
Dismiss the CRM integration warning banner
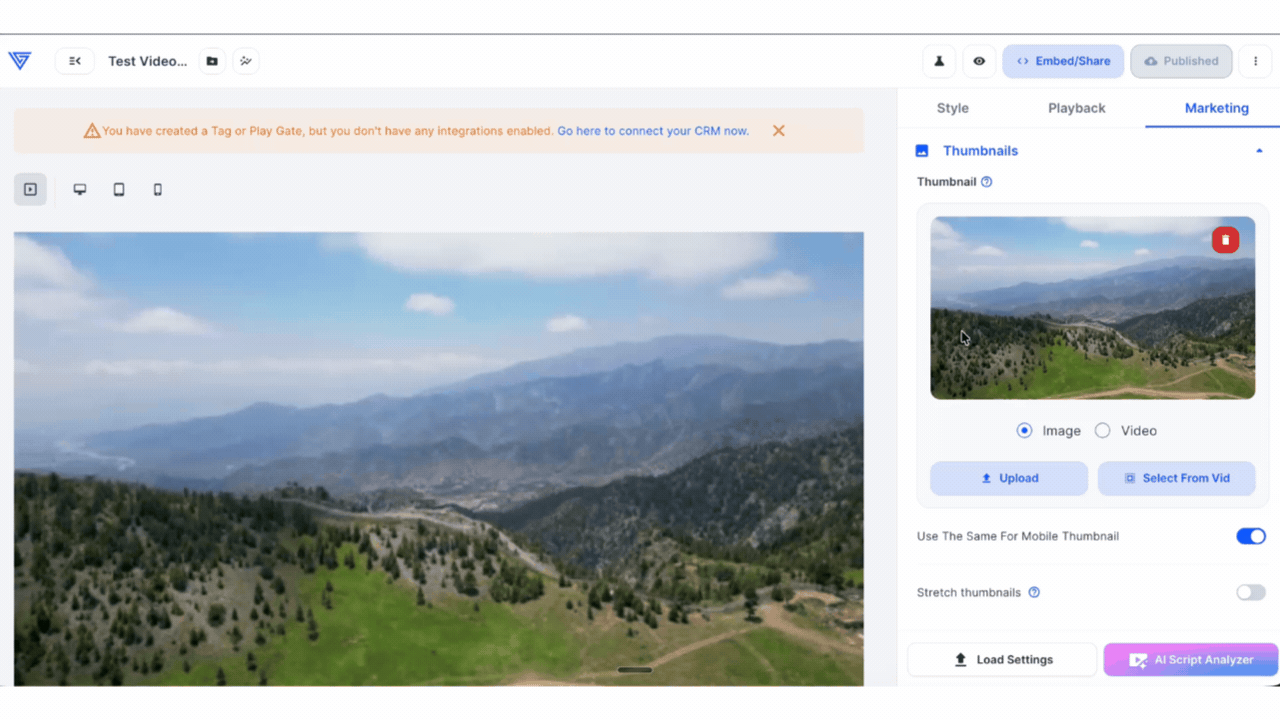point(778,131)
